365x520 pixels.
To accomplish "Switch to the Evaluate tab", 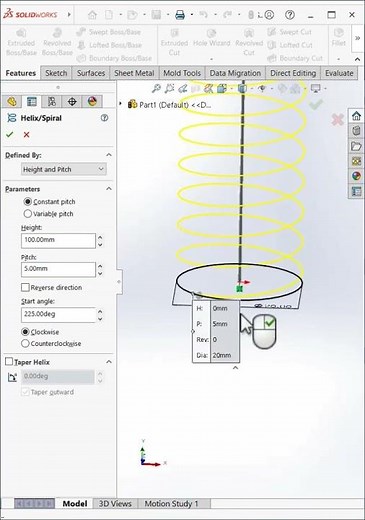I will (339, 73).
